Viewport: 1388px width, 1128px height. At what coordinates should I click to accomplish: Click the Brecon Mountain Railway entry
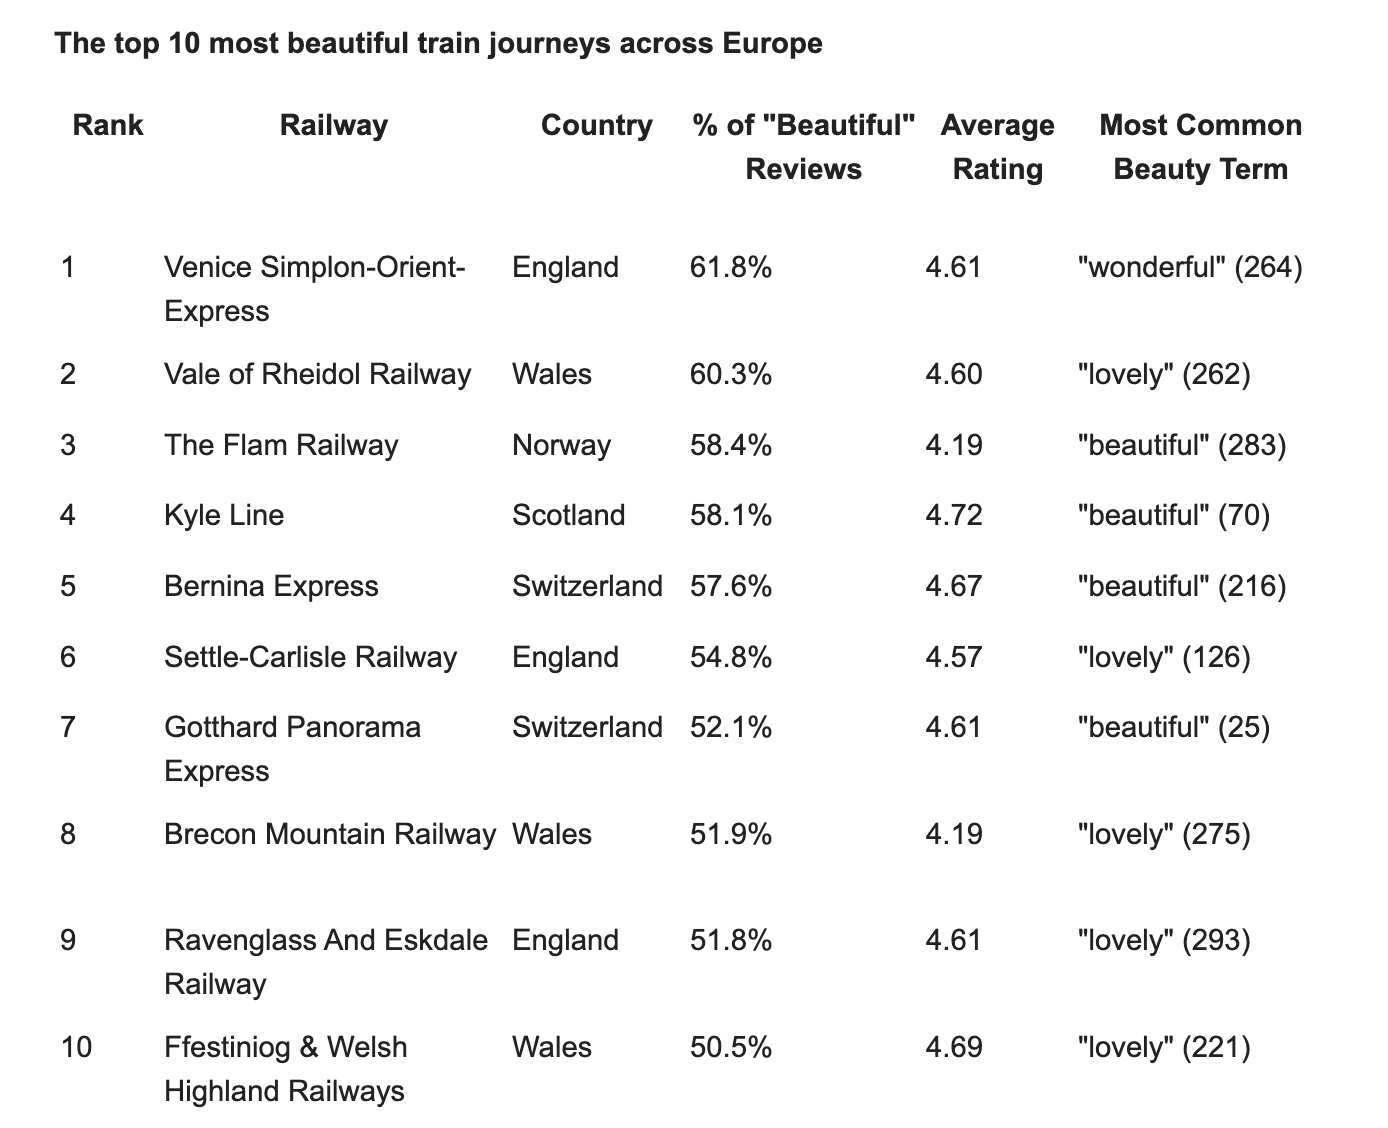click(329, 834)
